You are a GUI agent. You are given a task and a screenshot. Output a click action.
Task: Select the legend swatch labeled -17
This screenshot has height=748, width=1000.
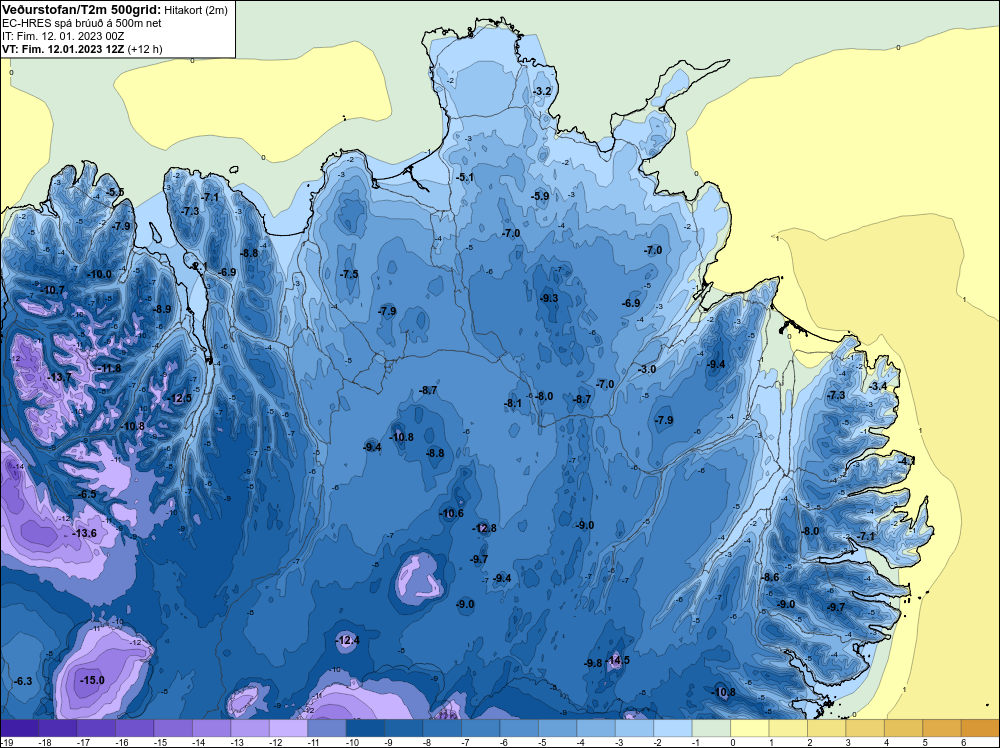(96, 728)
